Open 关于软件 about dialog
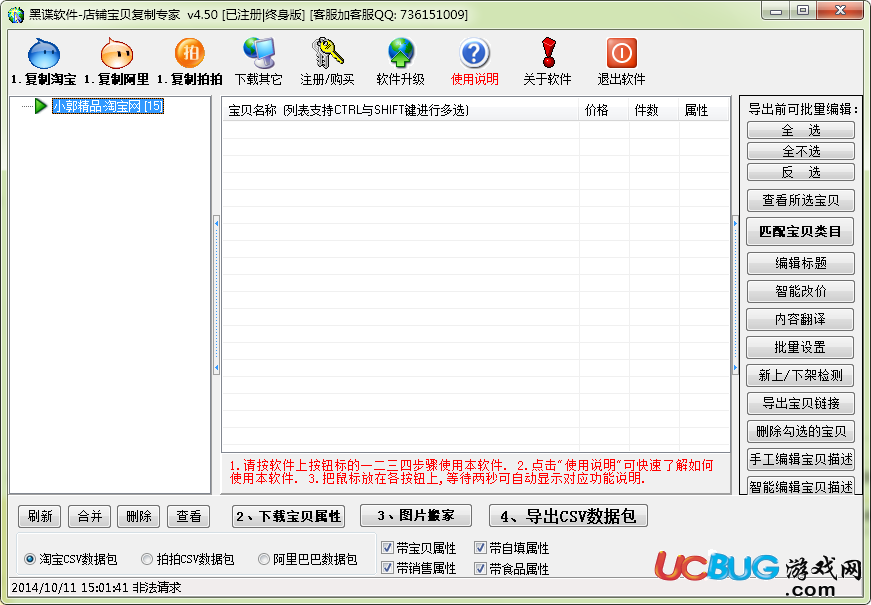871x605 pixels. click(x=547, y=62)
